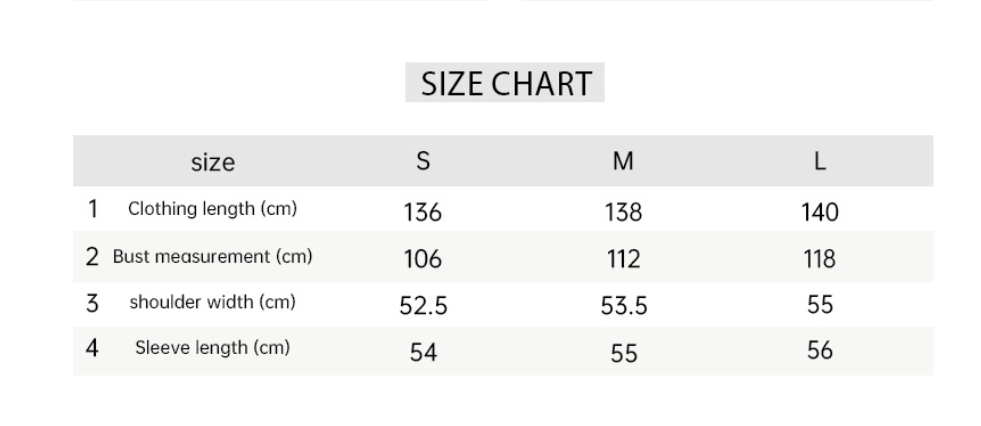The width and height of the screenshot is (981, 426).
Task: Select the "Clothing length (cm)" row label
Action: click(x=212, y=210)
